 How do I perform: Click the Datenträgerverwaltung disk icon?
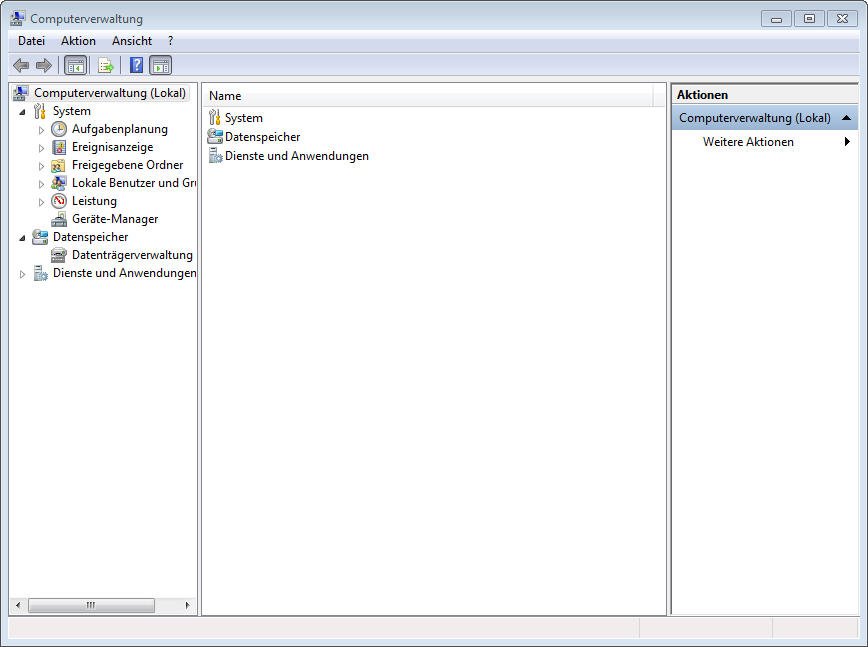click(59, 255)
